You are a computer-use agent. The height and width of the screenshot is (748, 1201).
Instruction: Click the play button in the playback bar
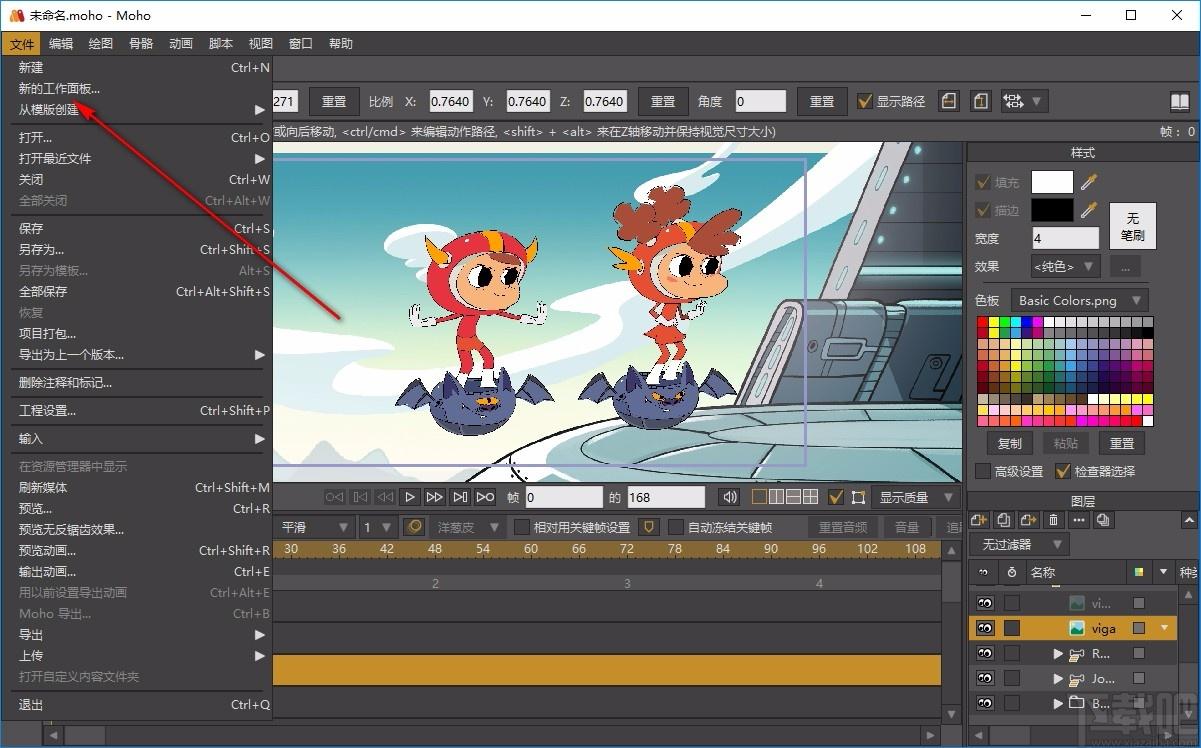coord(410,497)
